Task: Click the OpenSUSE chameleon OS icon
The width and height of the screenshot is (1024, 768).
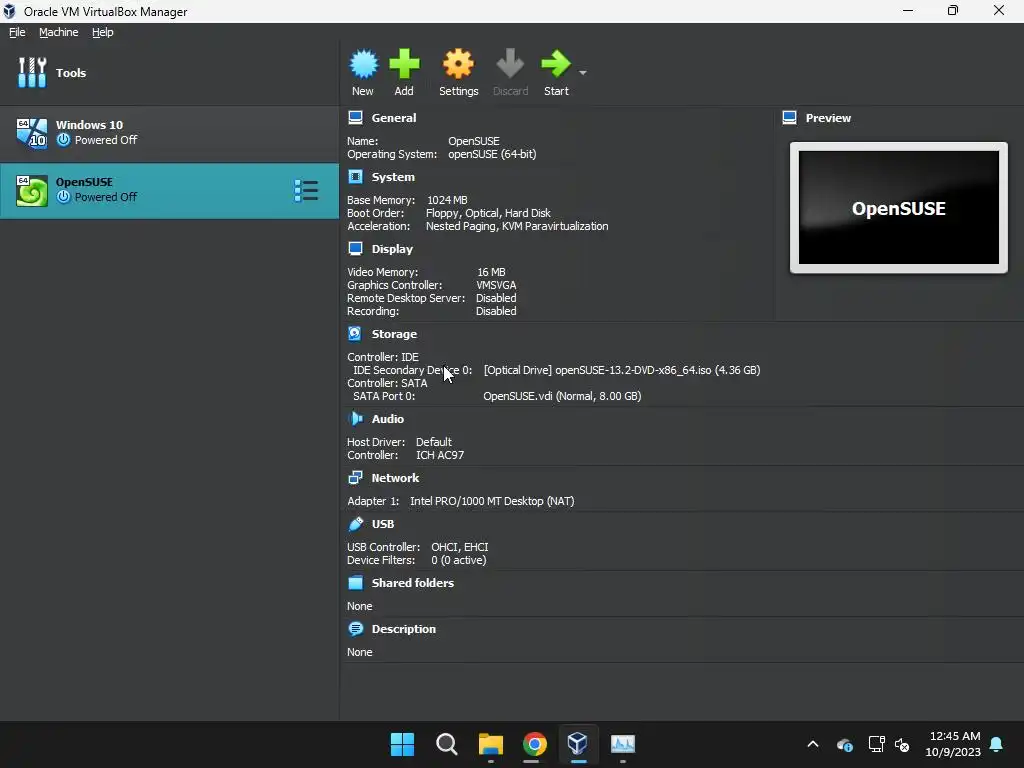Action: [x=32, y=191]
